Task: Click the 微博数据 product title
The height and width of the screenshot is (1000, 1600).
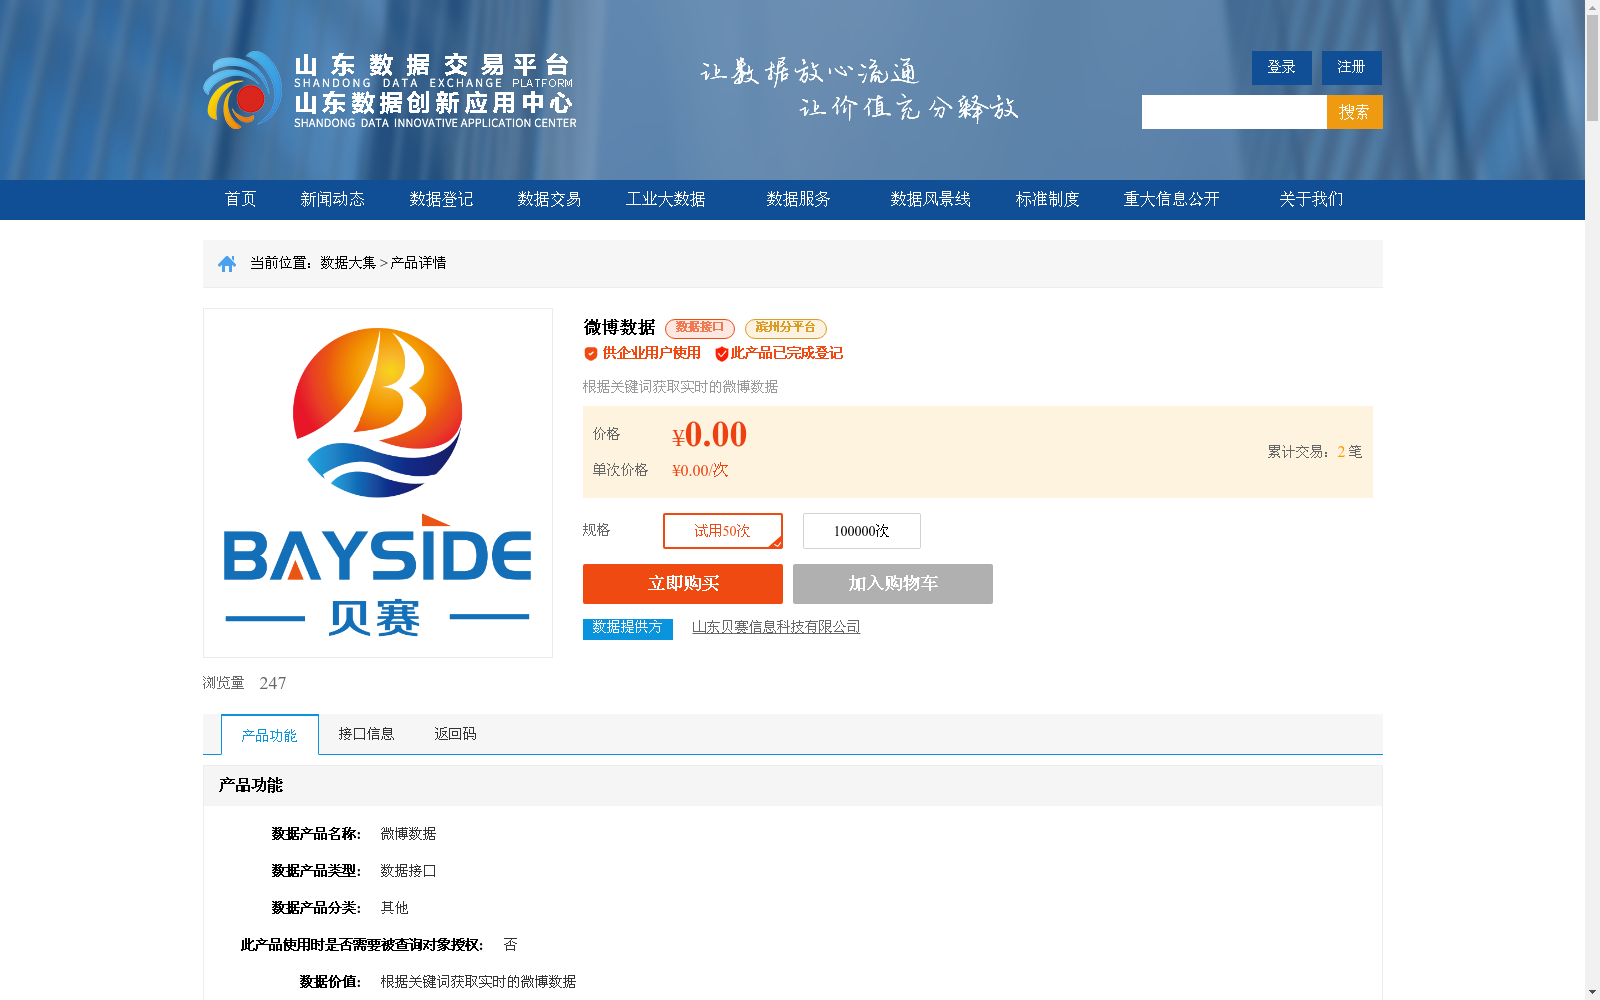Action: pyautogui.click(x=620, y=327)
